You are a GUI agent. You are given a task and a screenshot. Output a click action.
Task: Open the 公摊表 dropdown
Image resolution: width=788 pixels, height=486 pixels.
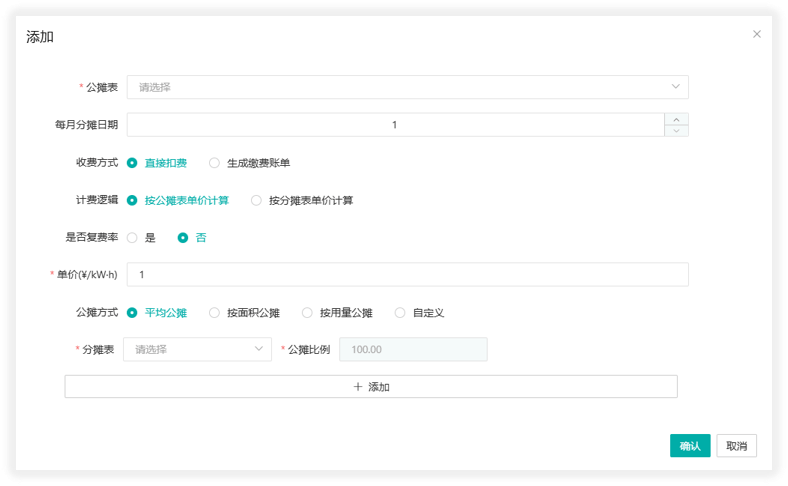(x=407, y=87)
